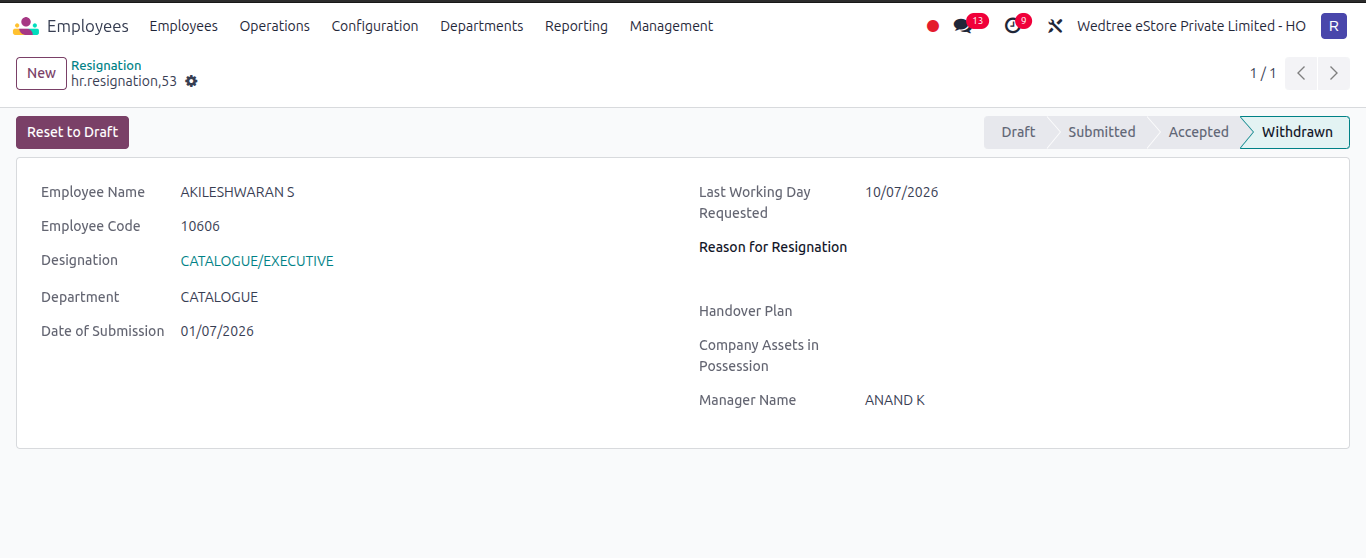Image resolution: width=1366 pixels, height=558 pixels.
Task: Select the Withdrawn status stage
Action: click(x=1296, y=132)
